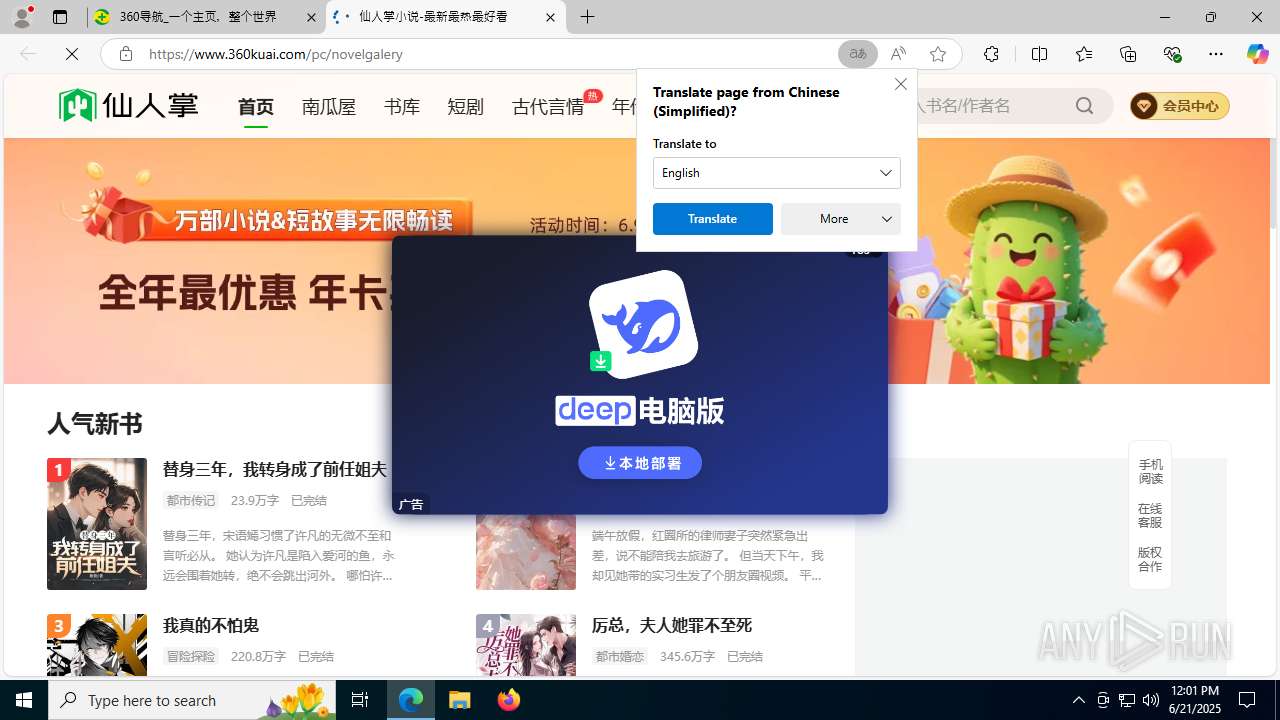Click the Edge profile icon
The height and width of the screenshot is (720, 1280).
(22, 17)
